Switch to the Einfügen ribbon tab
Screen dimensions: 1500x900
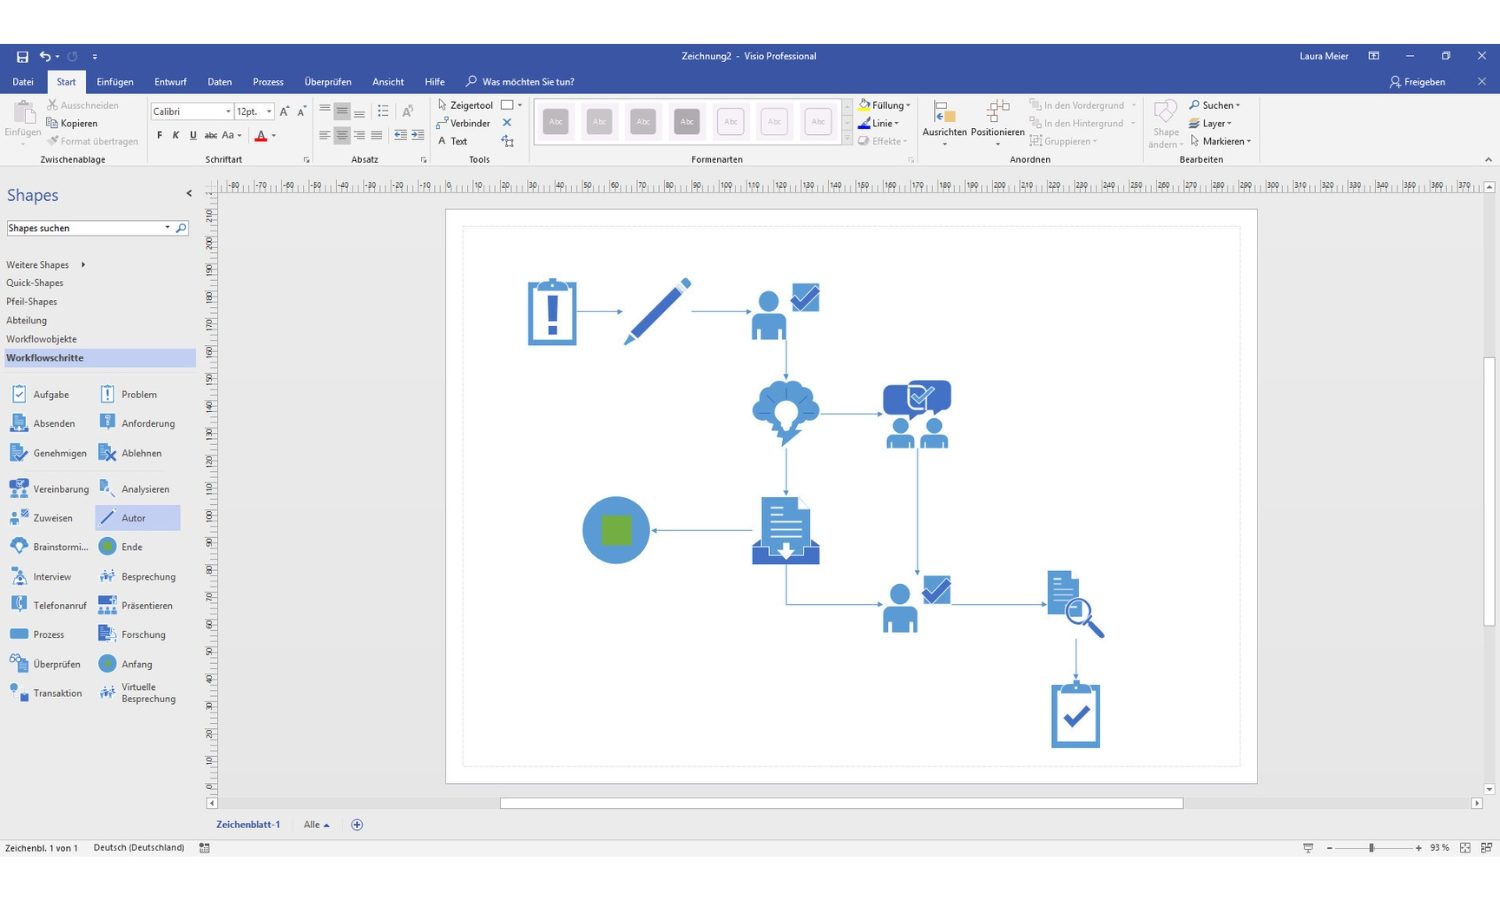[115, 82]
